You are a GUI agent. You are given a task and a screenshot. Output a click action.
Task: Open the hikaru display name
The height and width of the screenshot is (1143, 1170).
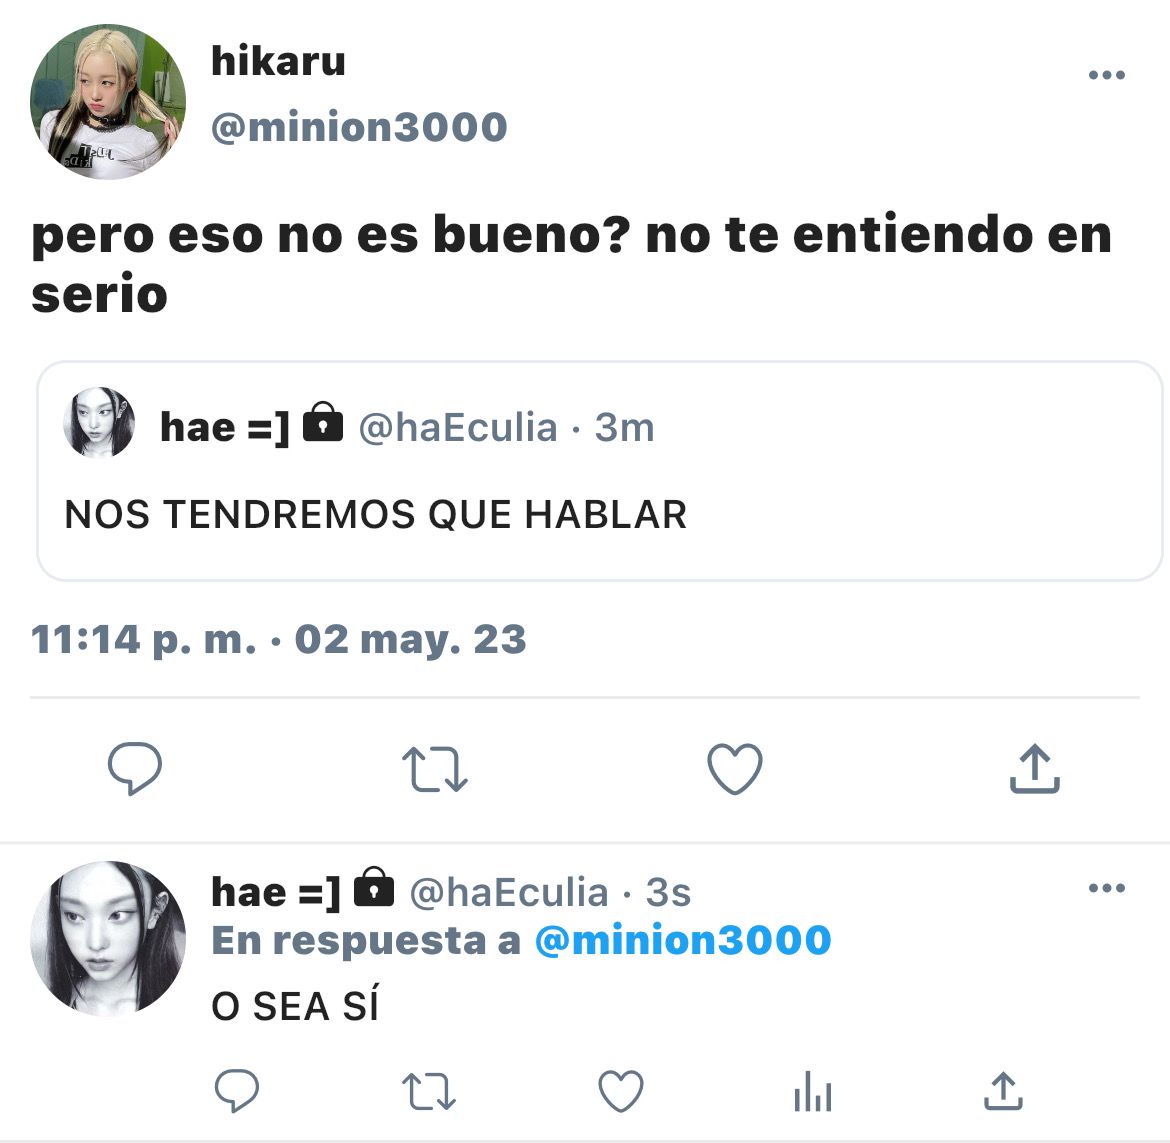point(278,60)
